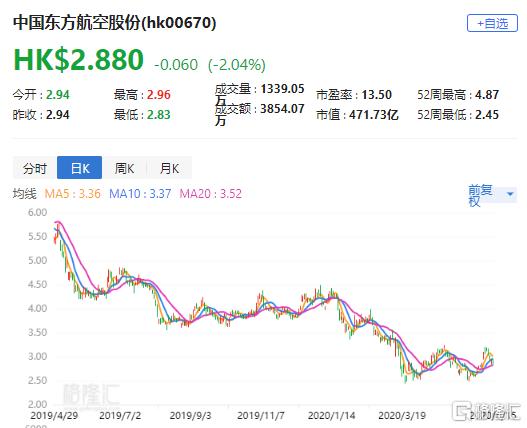Image resolution: width=527 pixels, height=428 pixels.
Task: Click the 5.50 price axis label
Action: (x=37, y=236)
